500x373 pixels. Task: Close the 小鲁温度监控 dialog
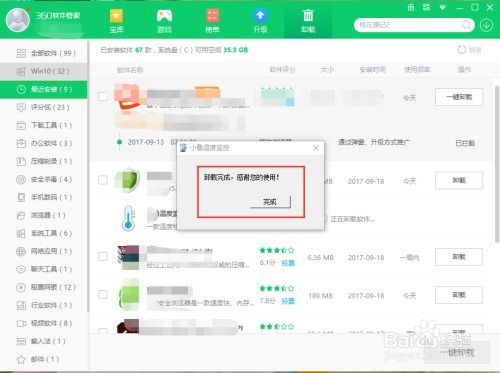pyautogui.click(x=316, y=148)
